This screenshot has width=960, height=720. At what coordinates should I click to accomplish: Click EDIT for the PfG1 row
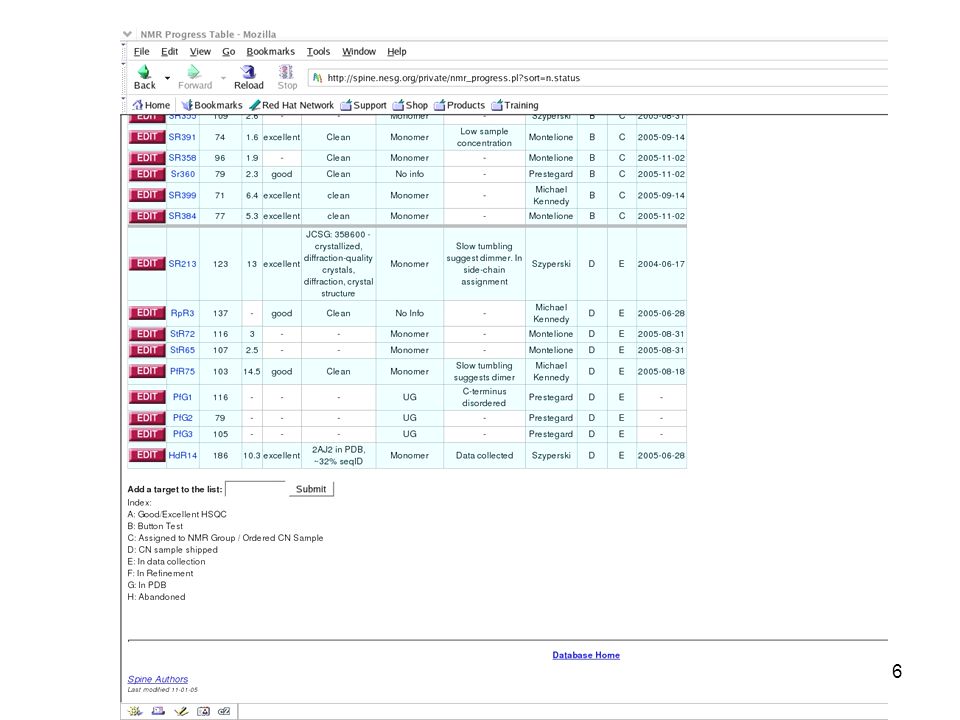click(x=147, y=397)
